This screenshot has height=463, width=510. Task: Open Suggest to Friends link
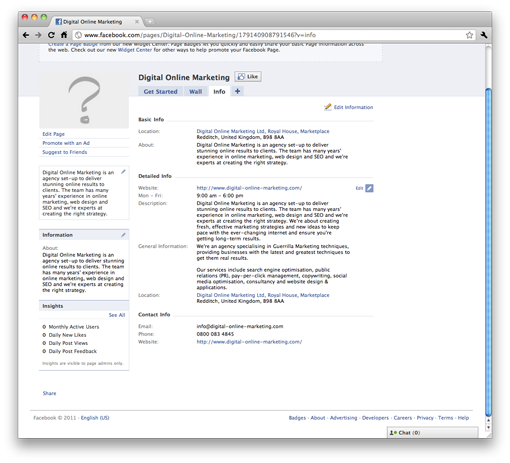coord(65,152)
